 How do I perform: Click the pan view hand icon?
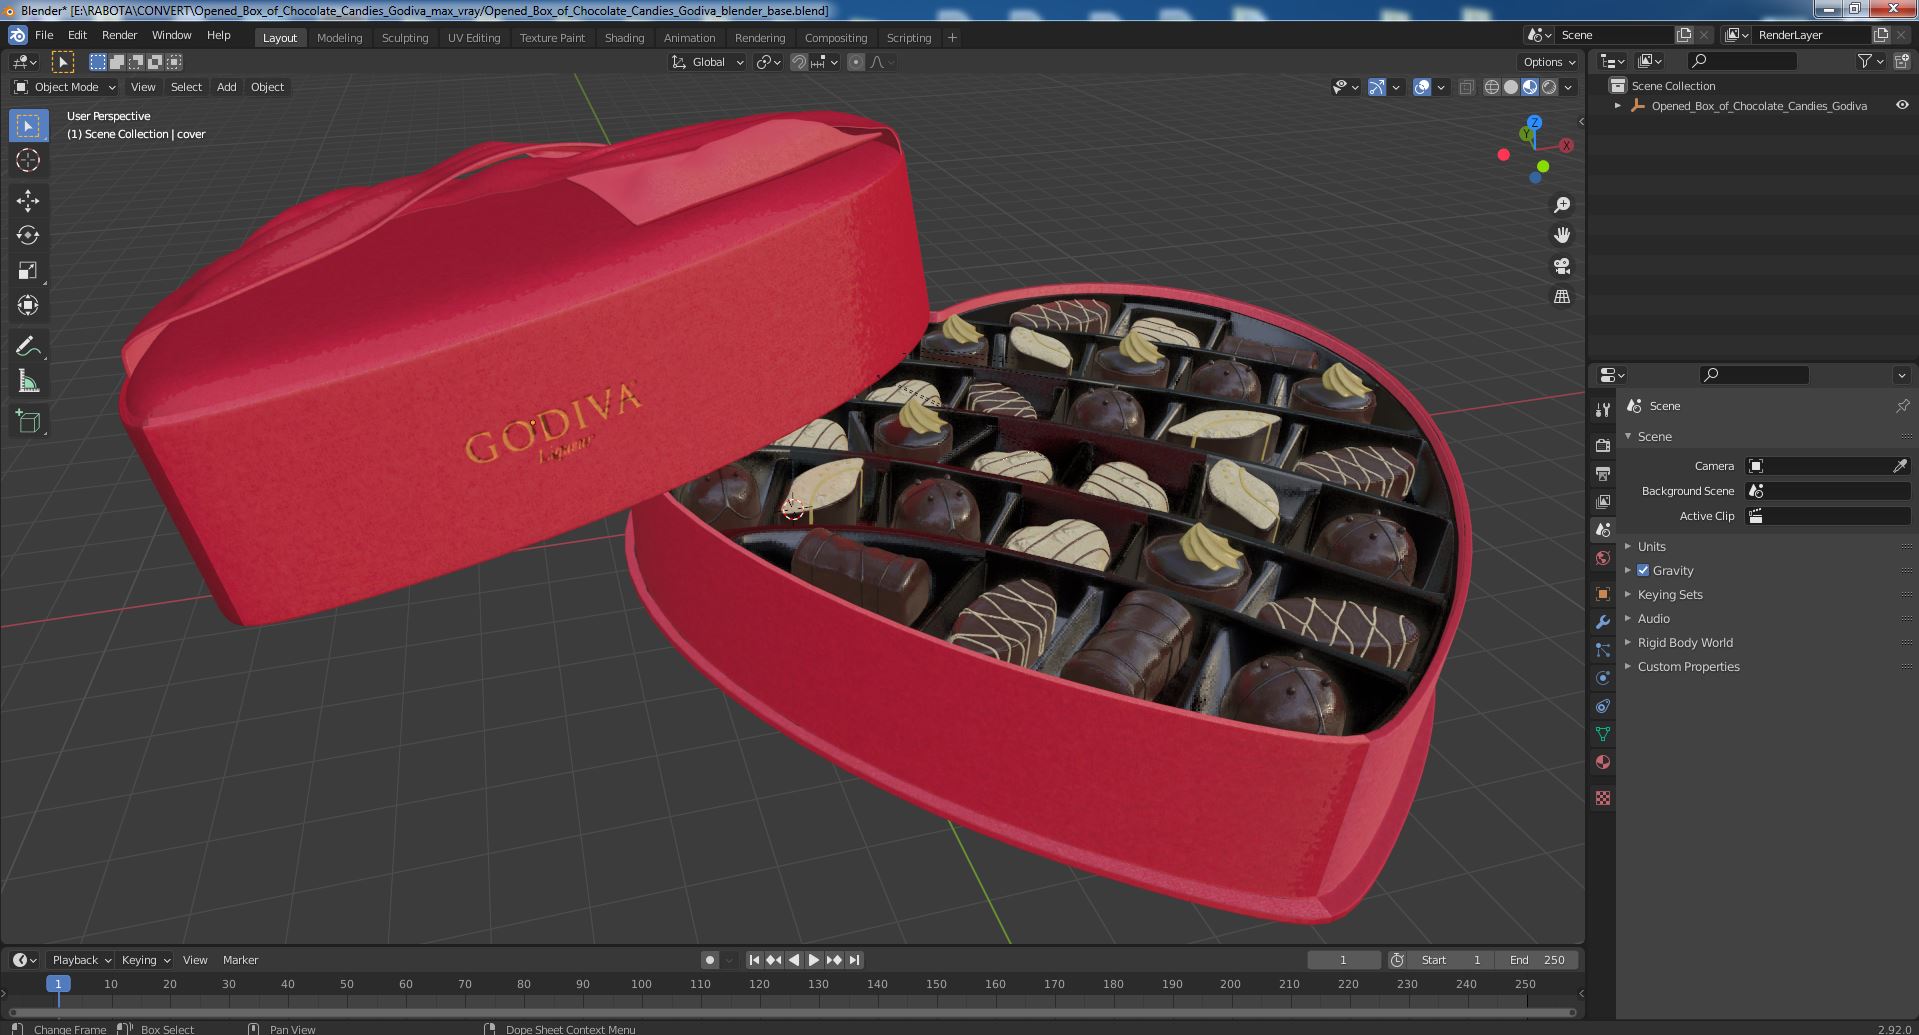coord(1562,235)
